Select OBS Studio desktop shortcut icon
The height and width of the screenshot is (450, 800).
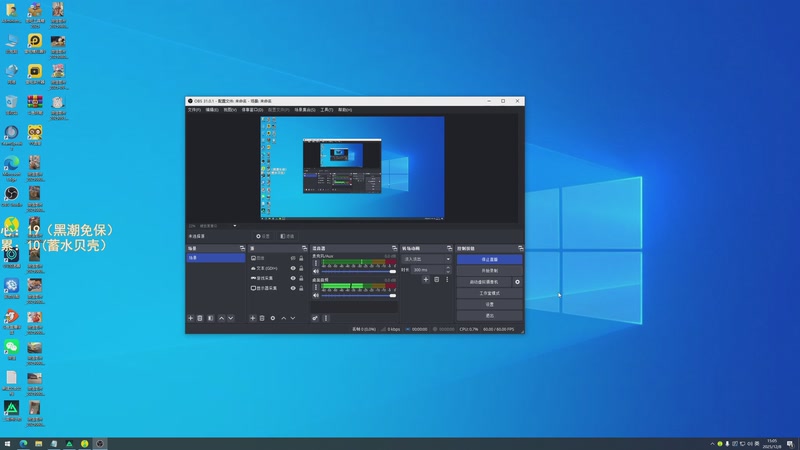[11, 196]
